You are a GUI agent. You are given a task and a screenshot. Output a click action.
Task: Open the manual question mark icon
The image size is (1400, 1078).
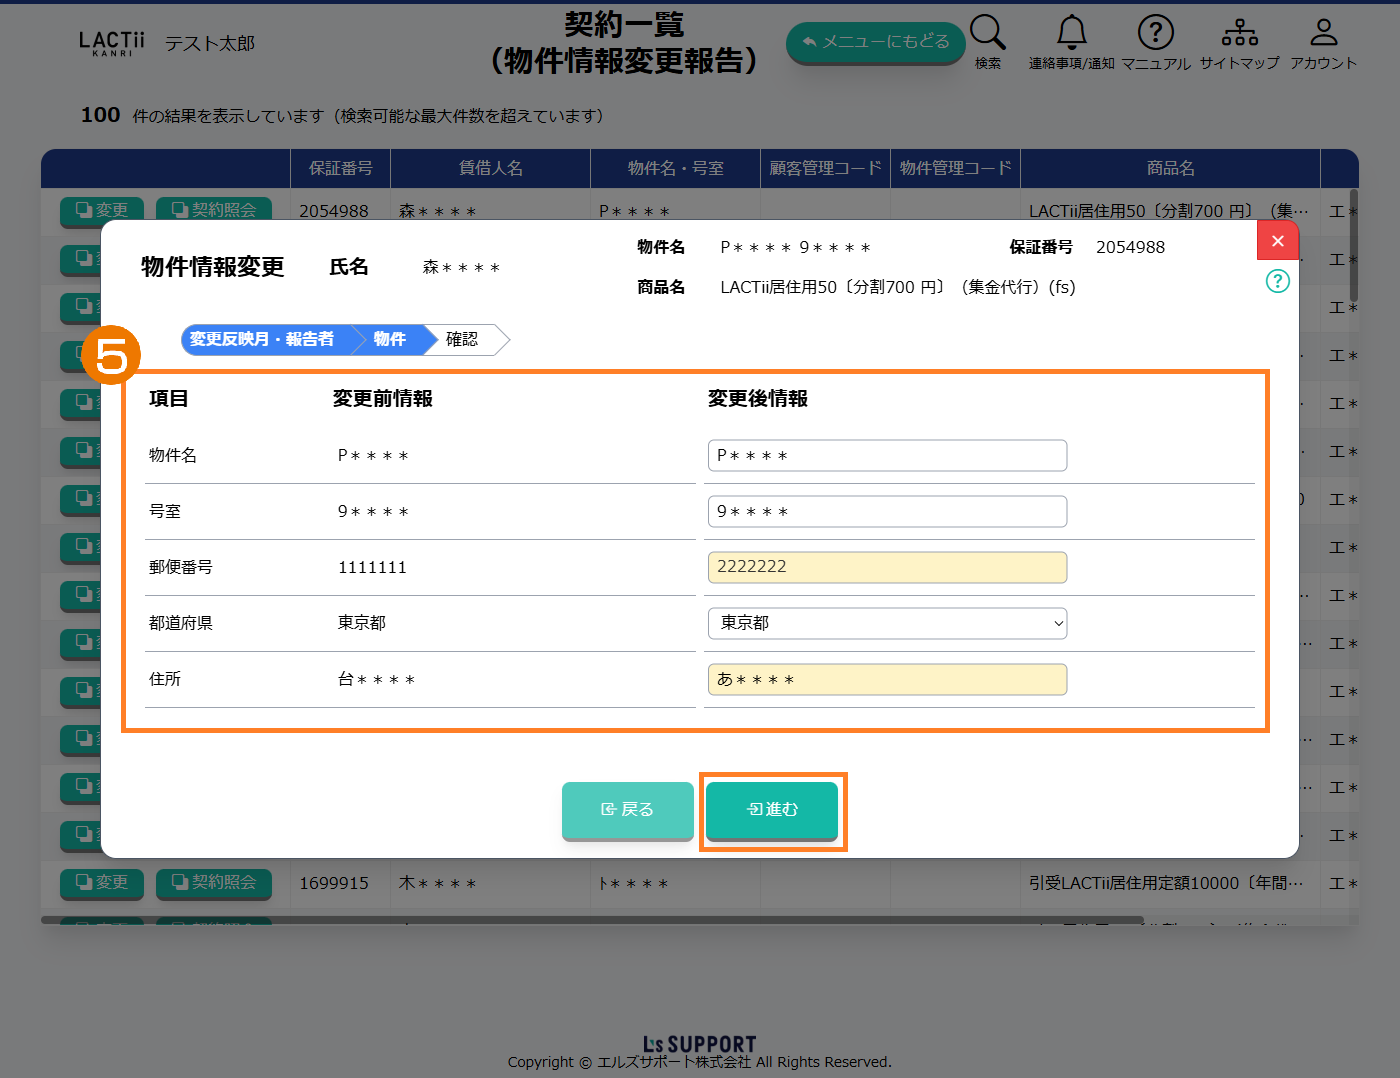point(1155,33)
